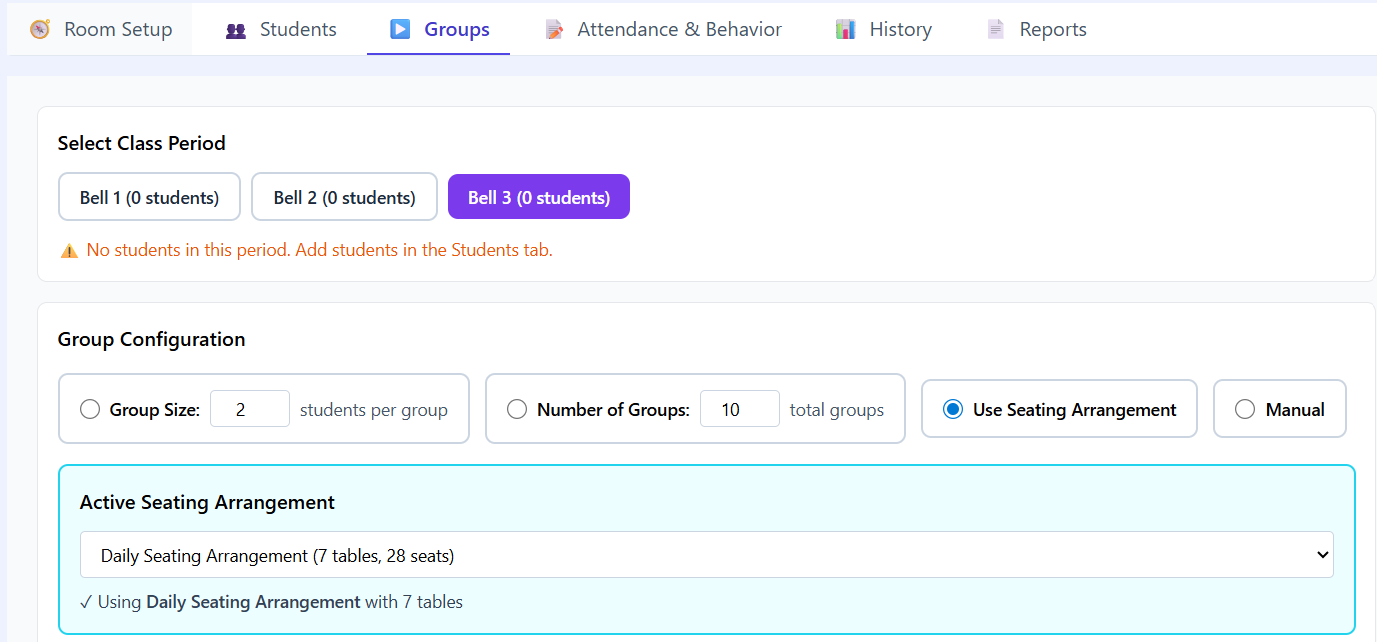This screenshot has height=642, width=1377.
Task: Click the pencil icon on Attendance & Behavior
Action: (x=553, y=29)
